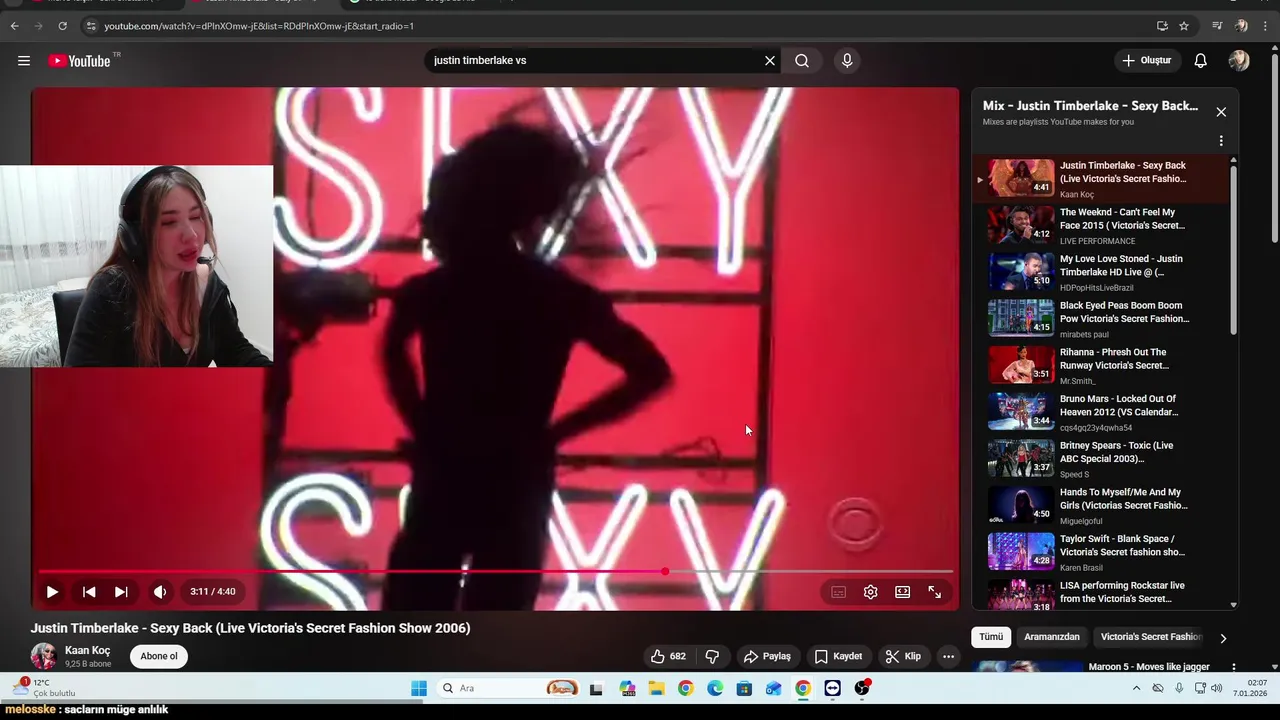Open Hands To Myself/Me And My Girls
The height and width of the screenshot is (720, 1280).
pyautogui.click(x=1100, y=505)
